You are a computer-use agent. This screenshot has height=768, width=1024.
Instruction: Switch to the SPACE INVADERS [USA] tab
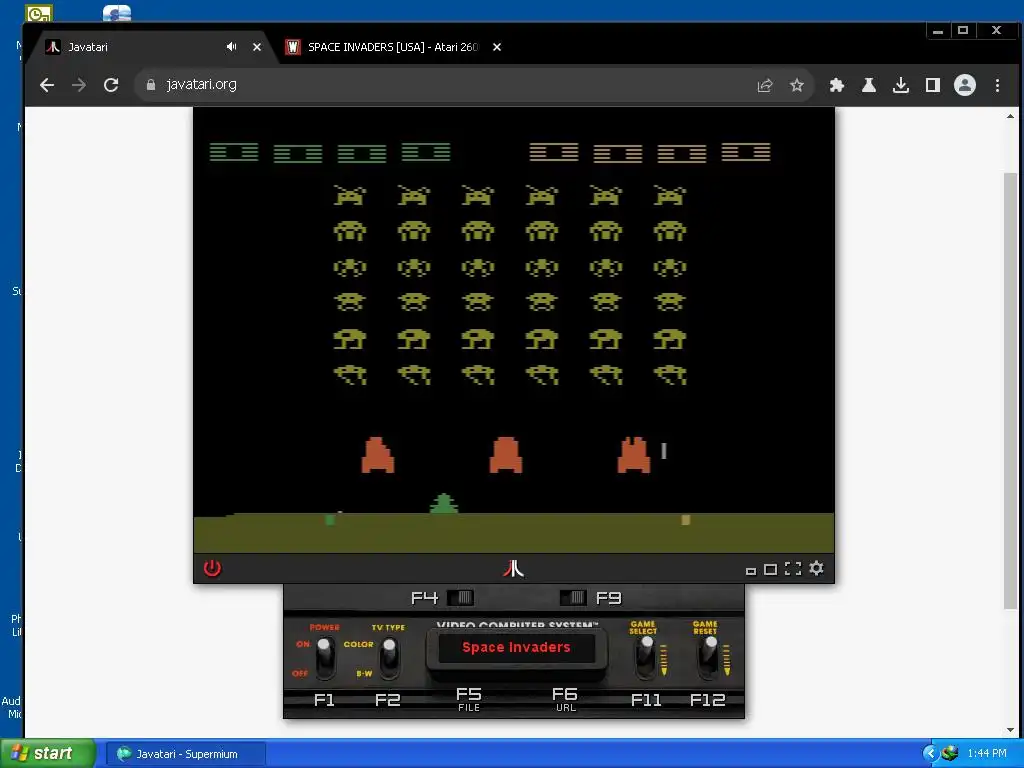(x=393, y=47)
